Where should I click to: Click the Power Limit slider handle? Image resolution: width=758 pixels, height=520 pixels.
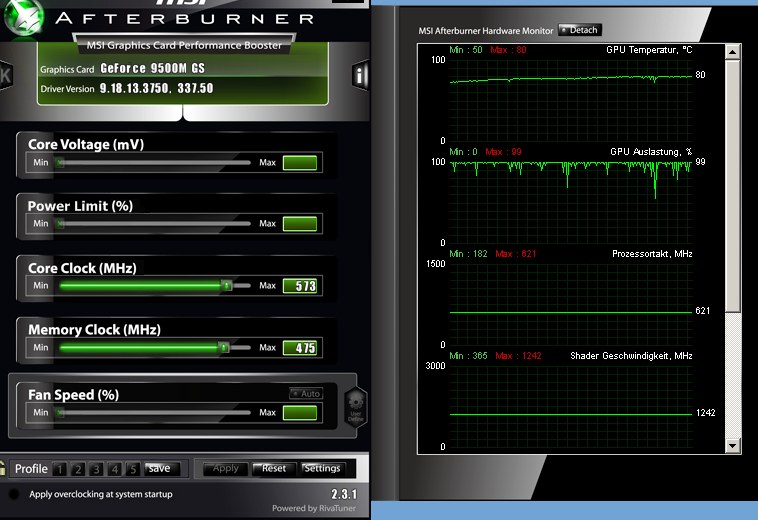(x=60, y=224)
